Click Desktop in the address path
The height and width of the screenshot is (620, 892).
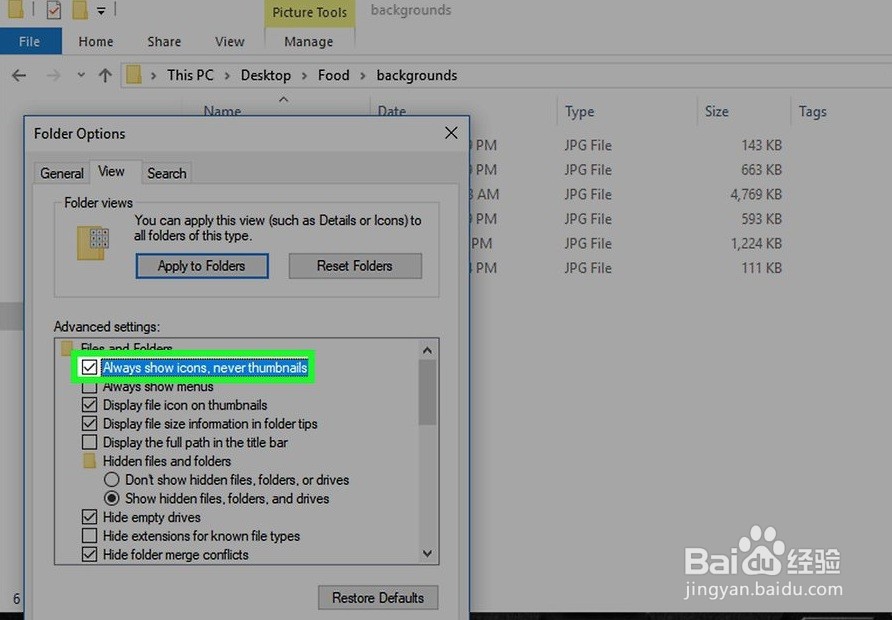[x=266, y=75]
